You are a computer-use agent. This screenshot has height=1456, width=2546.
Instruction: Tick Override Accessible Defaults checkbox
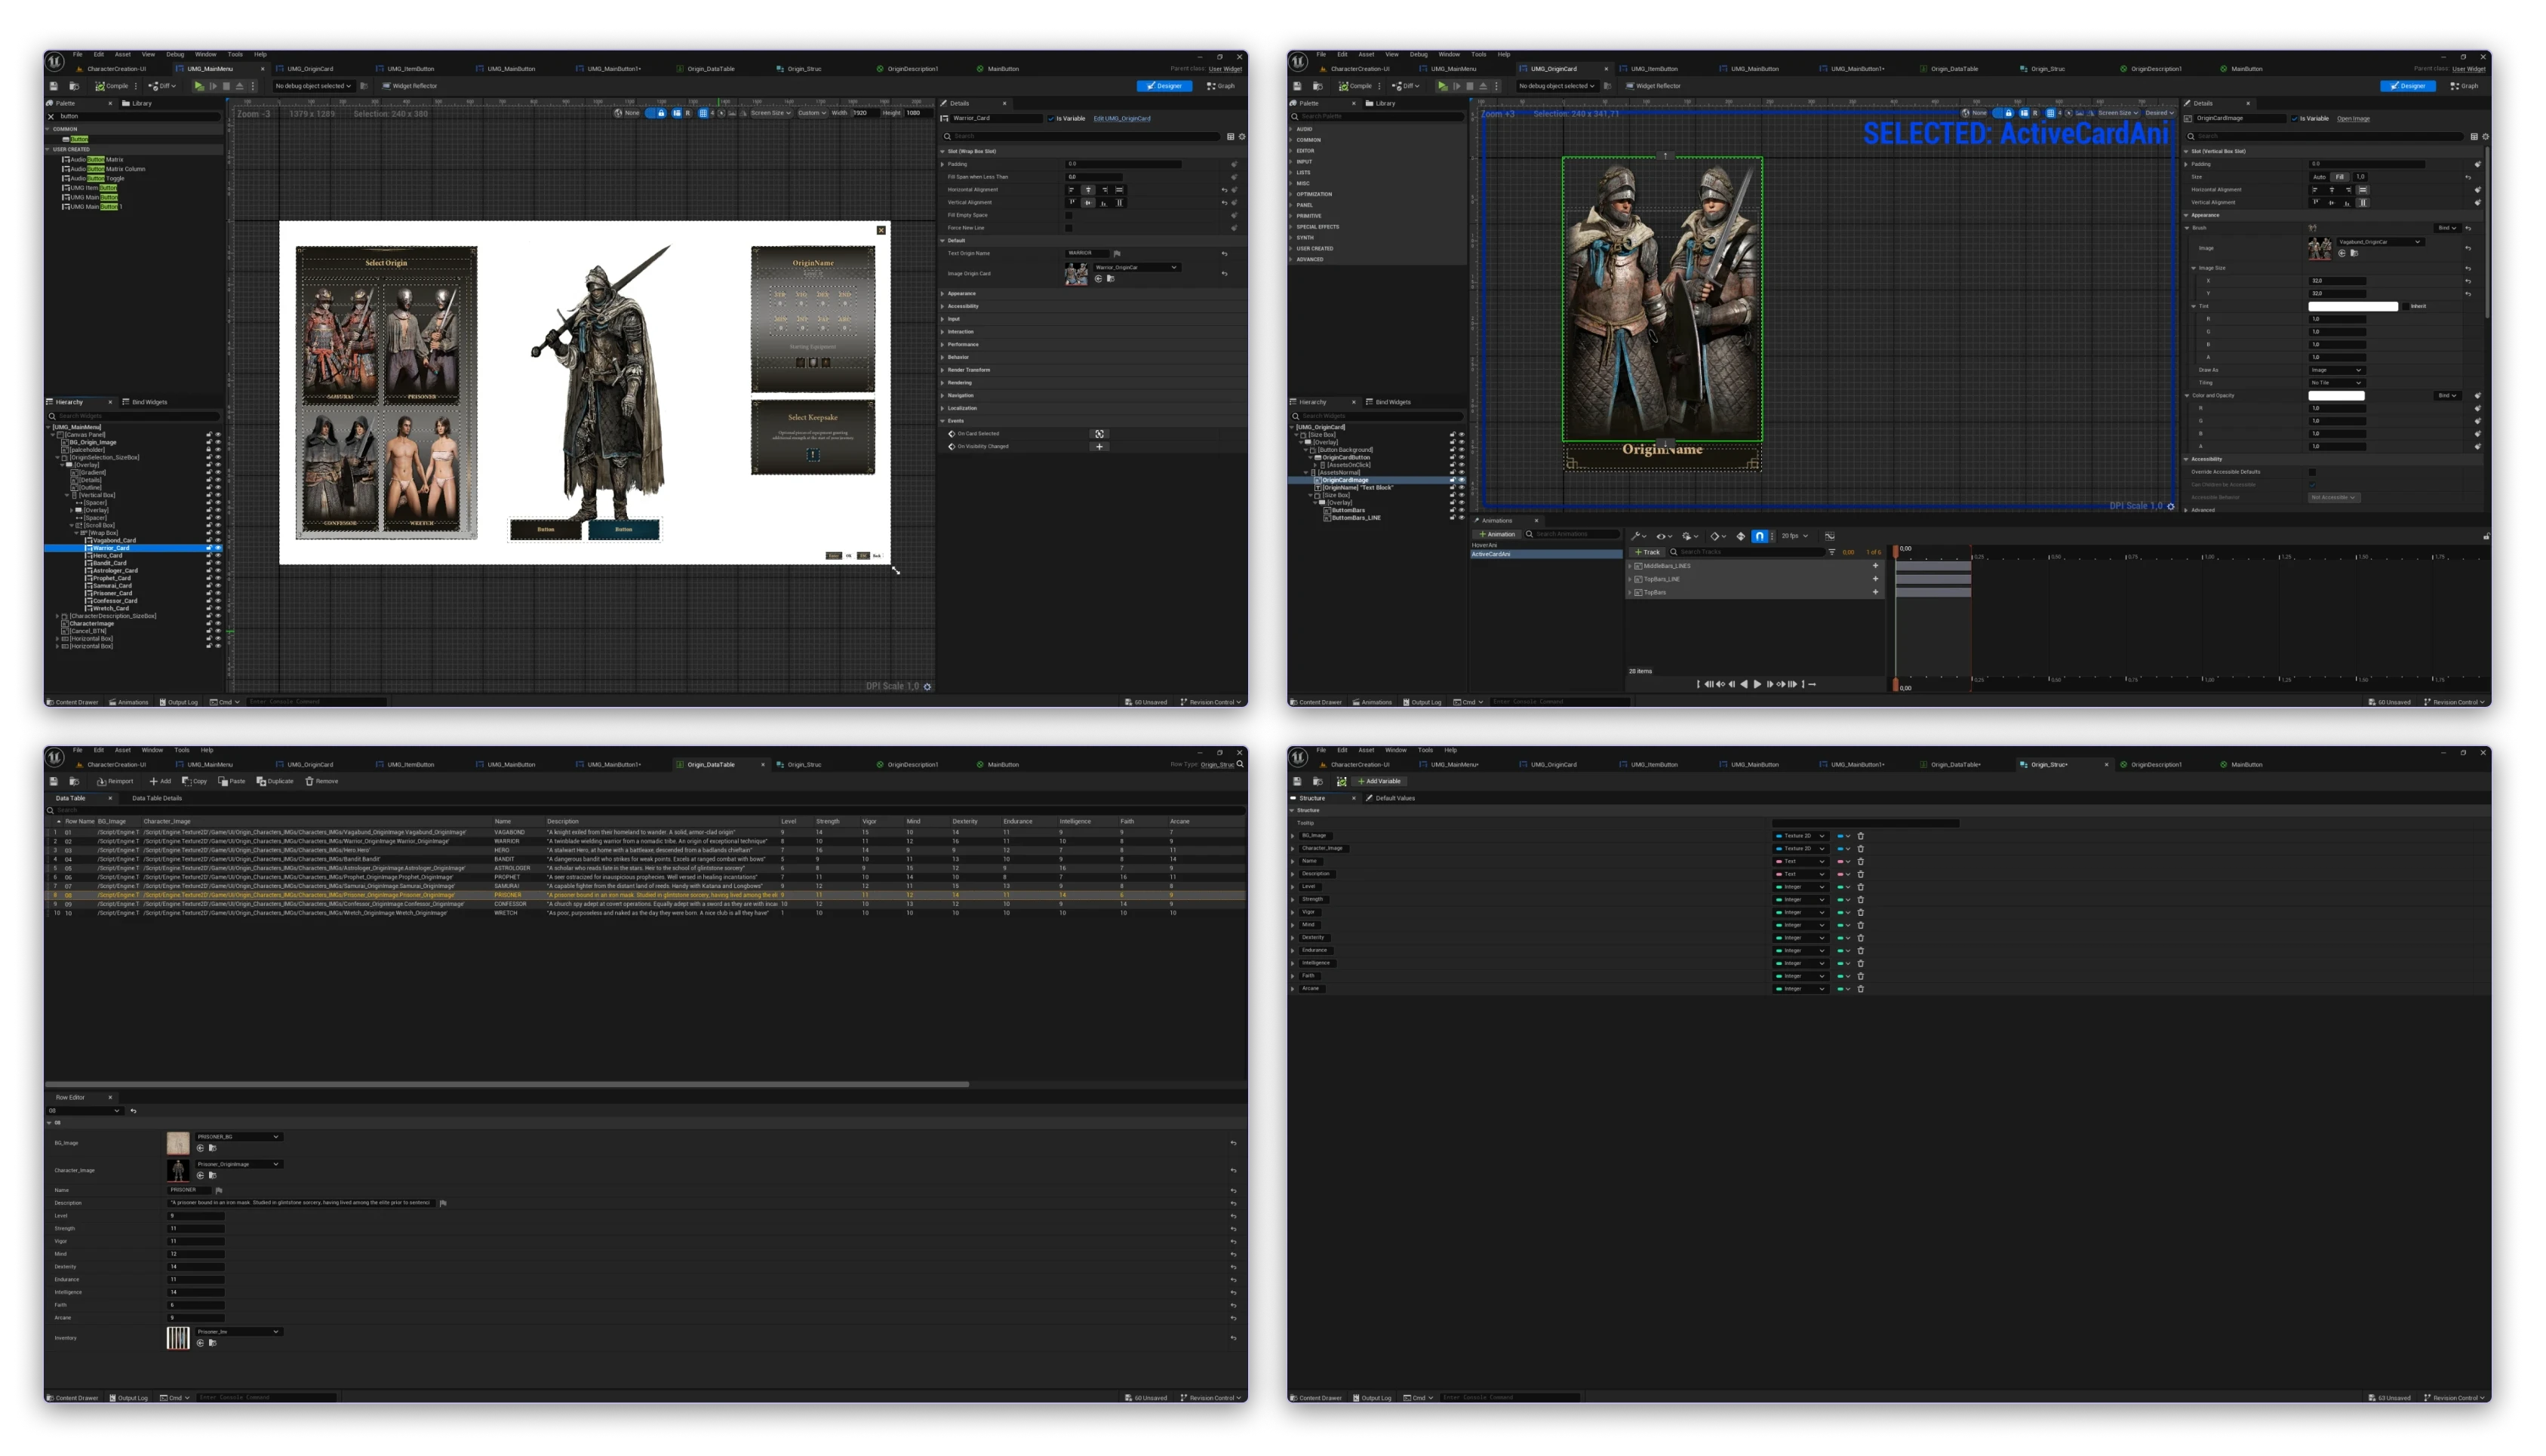coord(2312,472)
